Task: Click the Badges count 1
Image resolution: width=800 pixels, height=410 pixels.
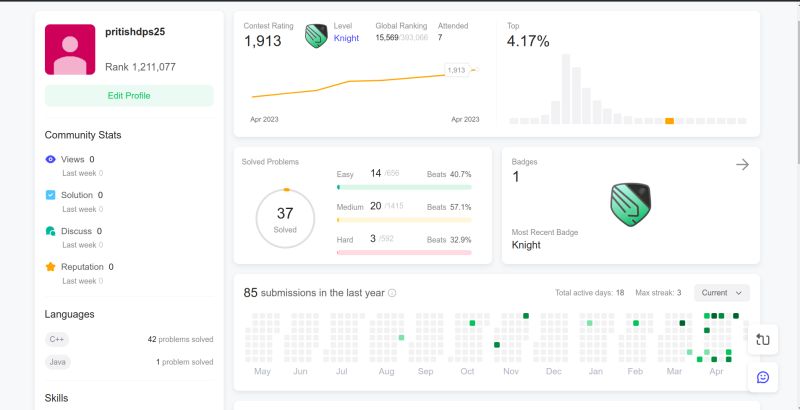Action: coord(515,177)
